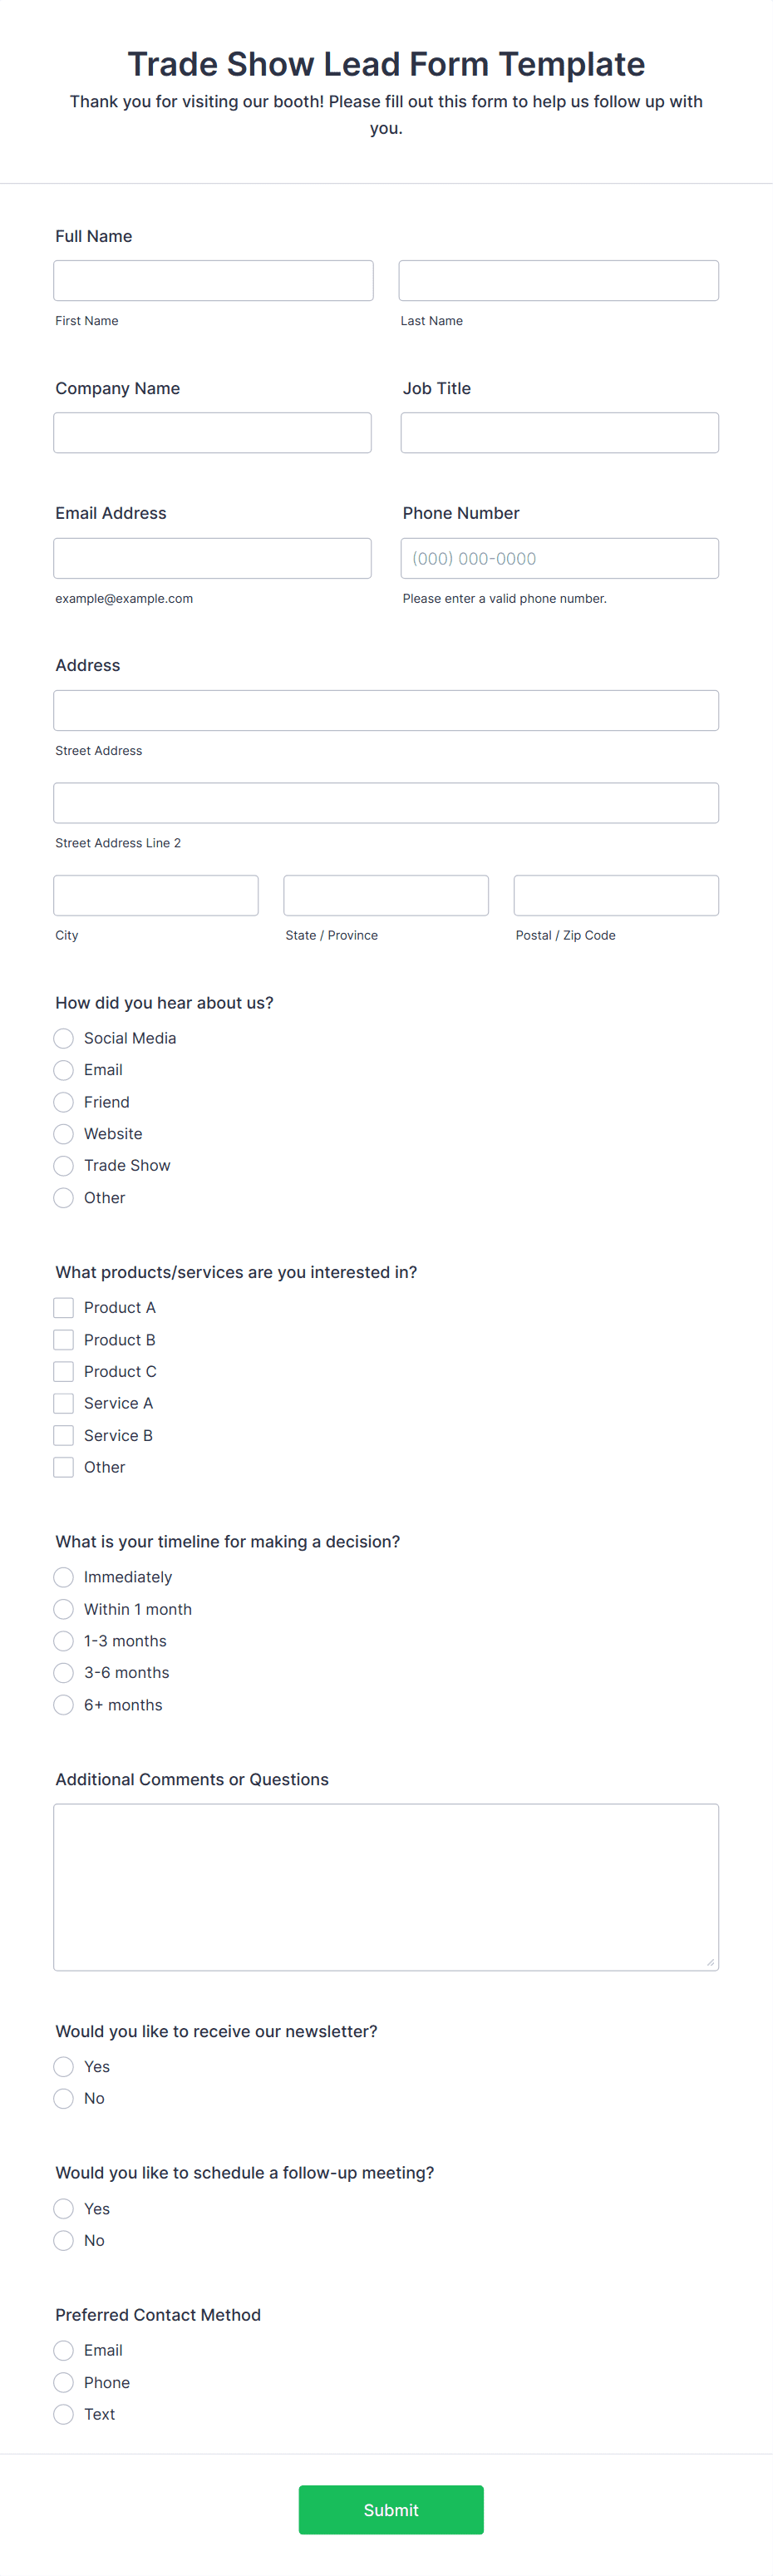The width and height of the screenshot is (773, 2576).
Task: Click the Phone Number field
Action: 559,558
